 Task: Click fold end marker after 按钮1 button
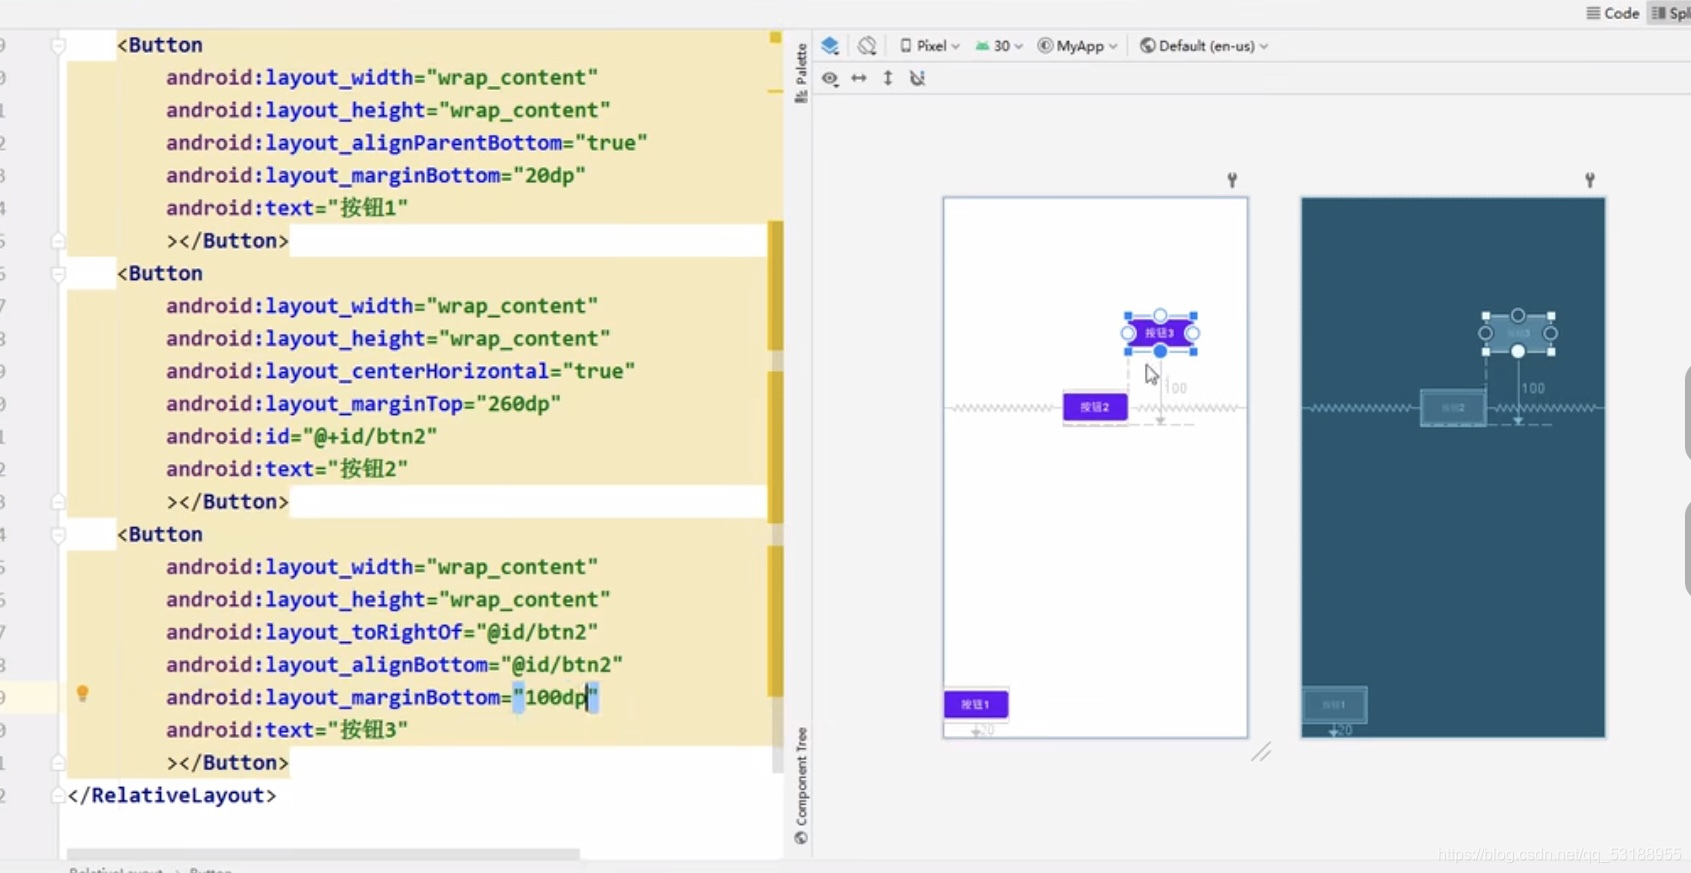tap(58, 241)
